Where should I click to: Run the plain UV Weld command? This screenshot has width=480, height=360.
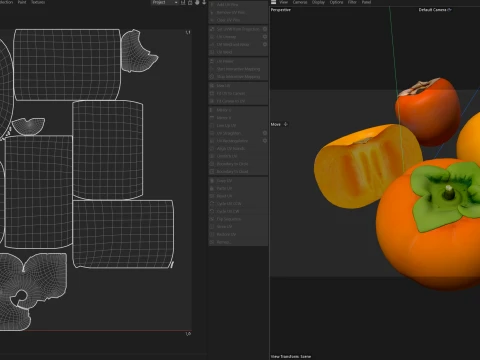pyautogui.click(x=238, y=52)
